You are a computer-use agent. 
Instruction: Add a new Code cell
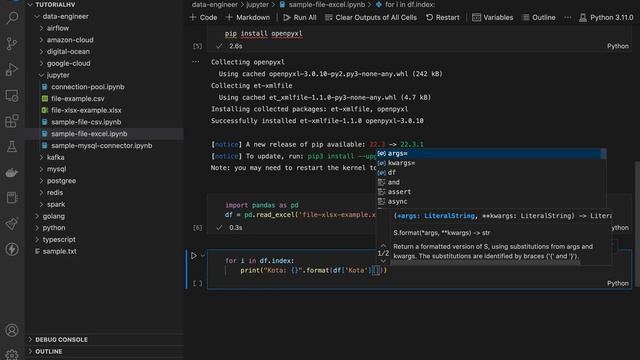click(x=203, y=18)
